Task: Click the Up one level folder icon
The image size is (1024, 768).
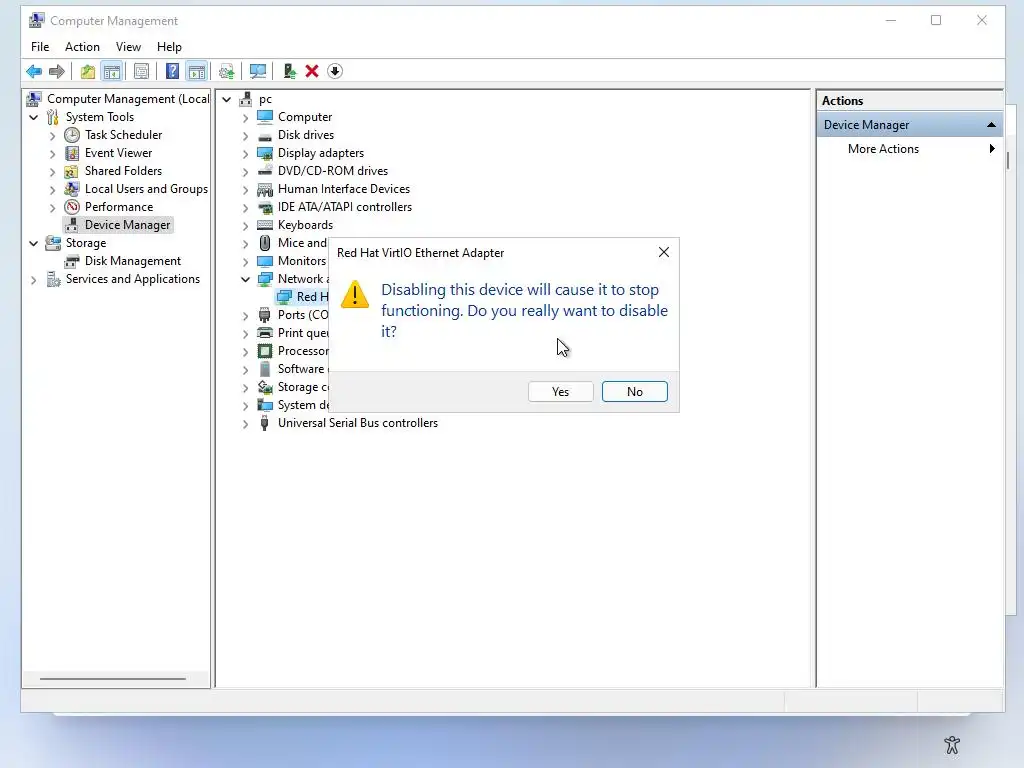Action: click(x=88, y=71)
